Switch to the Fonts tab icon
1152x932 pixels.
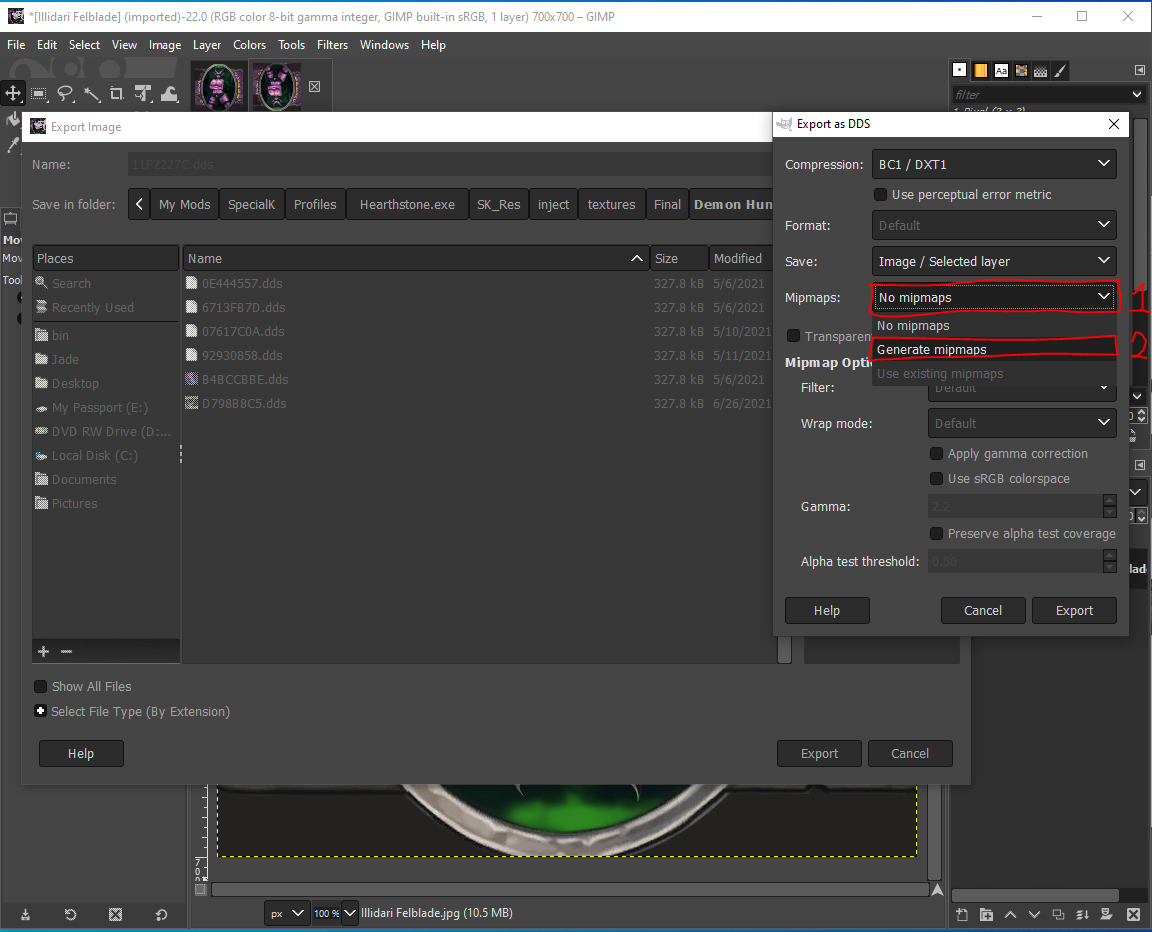pyautogui.click(x=1001, y=70)
